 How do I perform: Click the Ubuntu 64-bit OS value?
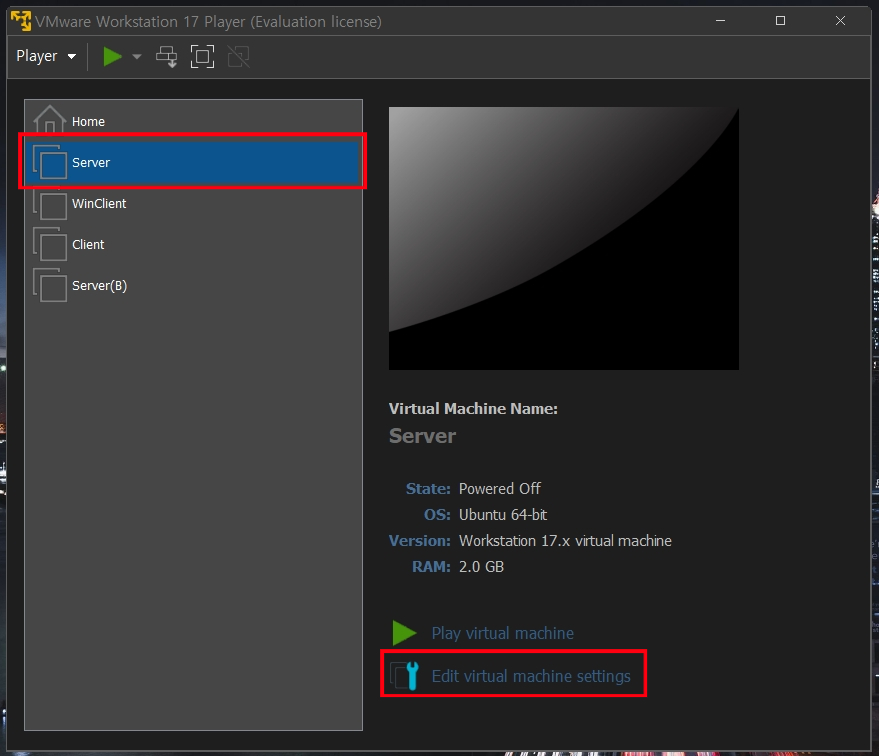(503, 514)
